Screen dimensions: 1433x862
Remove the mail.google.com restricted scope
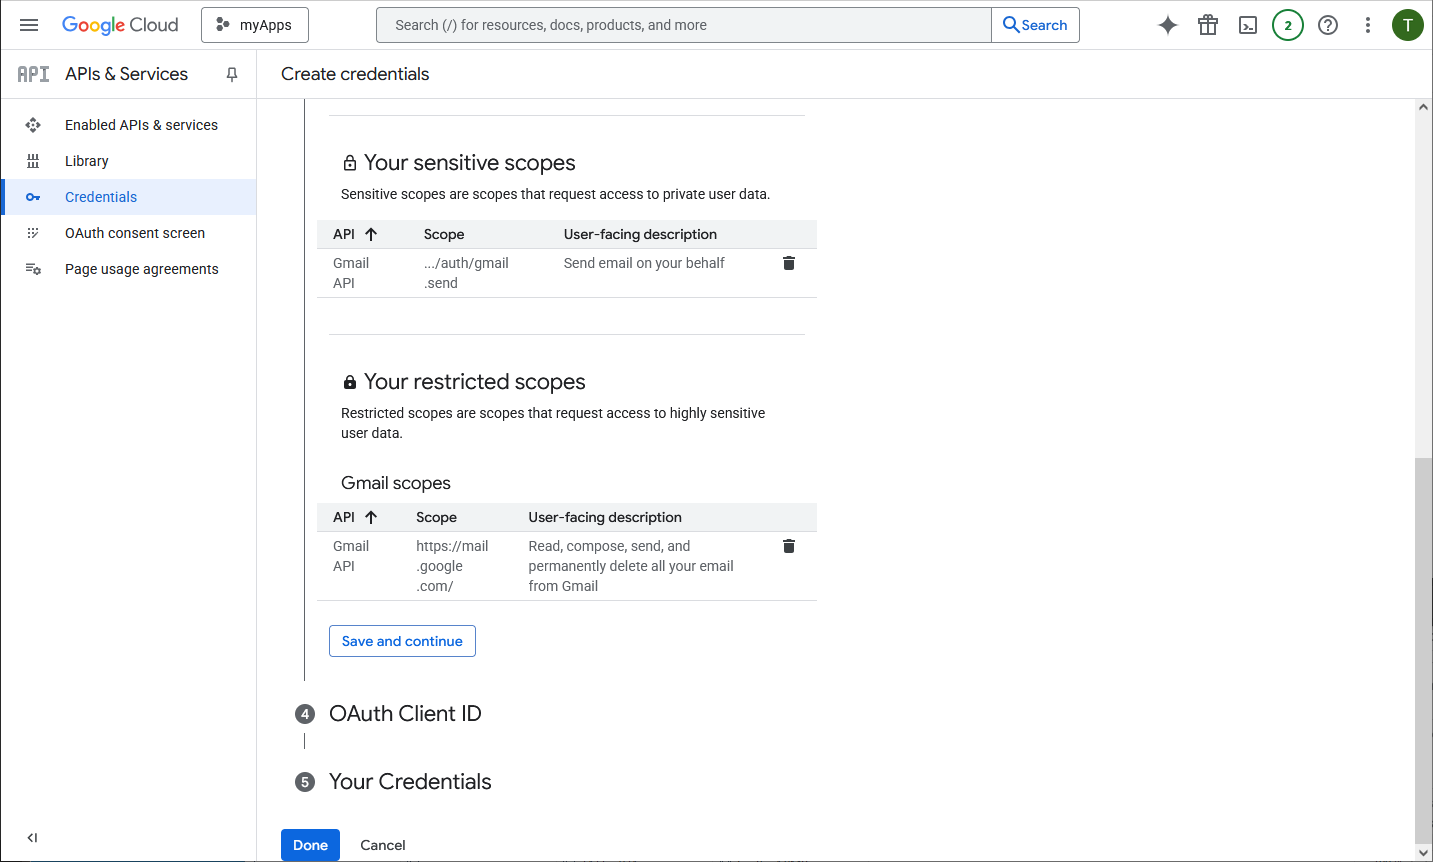tap(789, 546)
